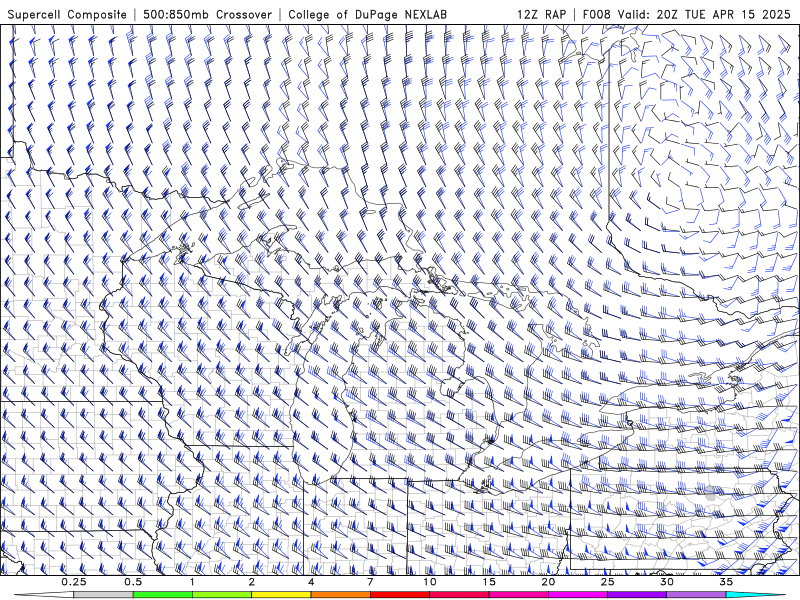800x600 pixels.
Task: Click the 30 value on the color scale
Action: click(x=667, y=582)
